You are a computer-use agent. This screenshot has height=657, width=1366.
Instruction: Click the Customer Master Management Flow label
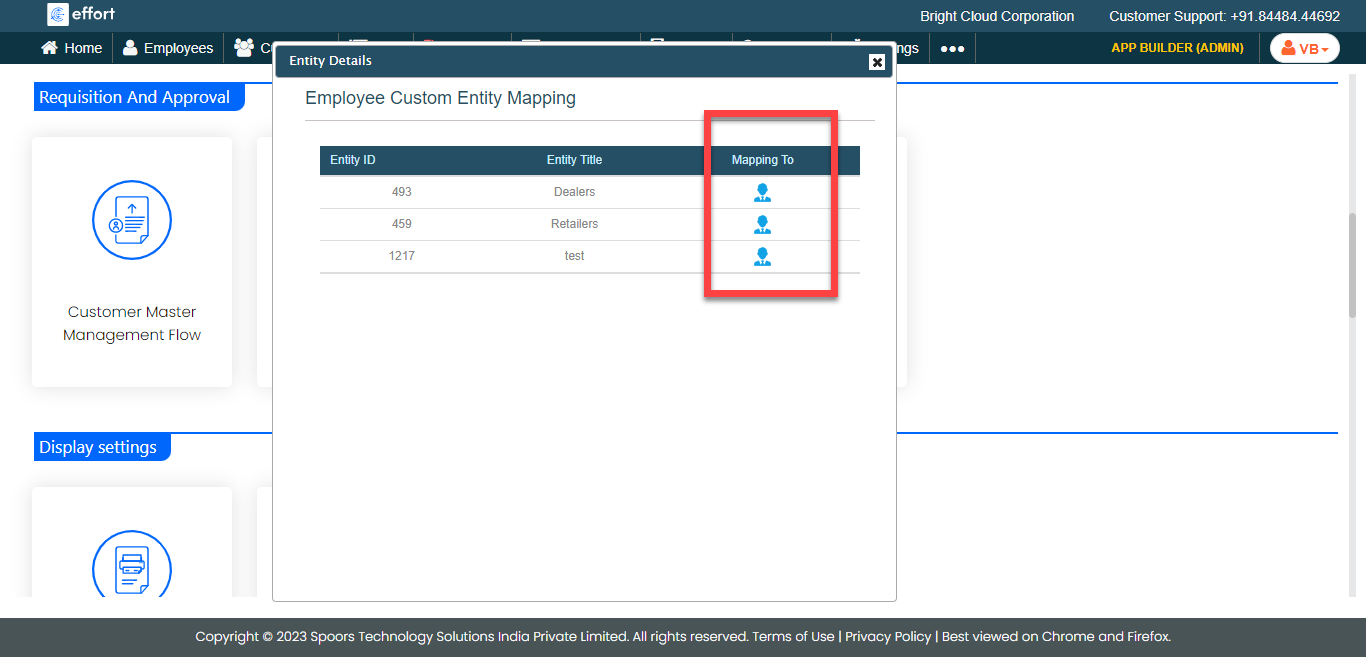click(132, 323)
